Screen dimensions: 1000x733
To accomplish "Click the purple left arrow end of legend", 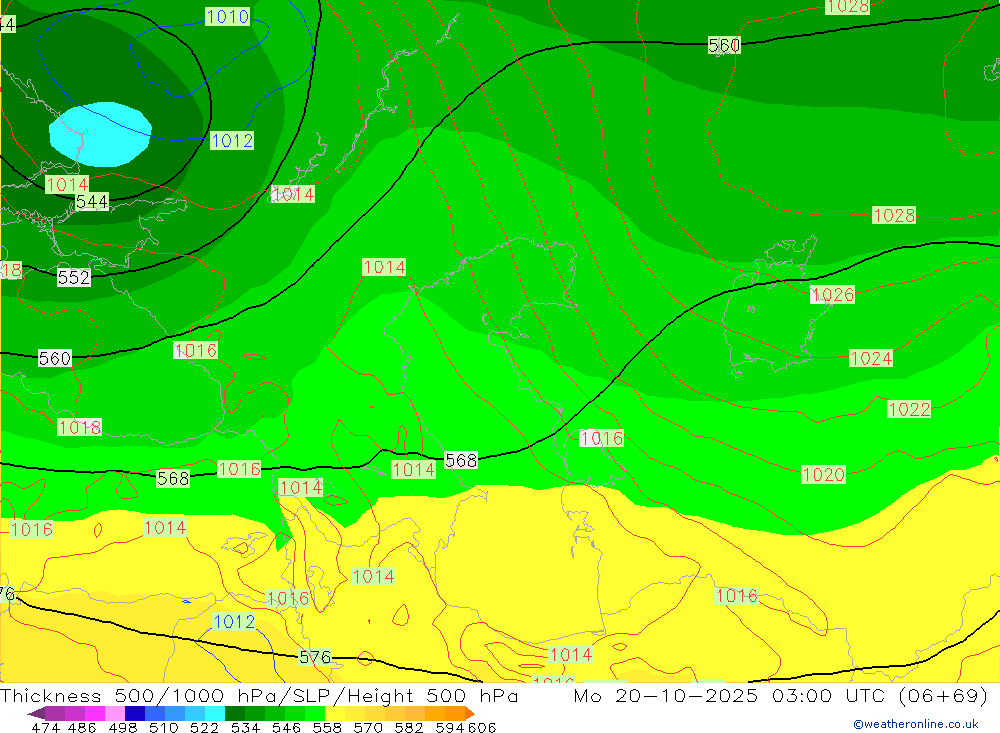I will coord(36,713).
